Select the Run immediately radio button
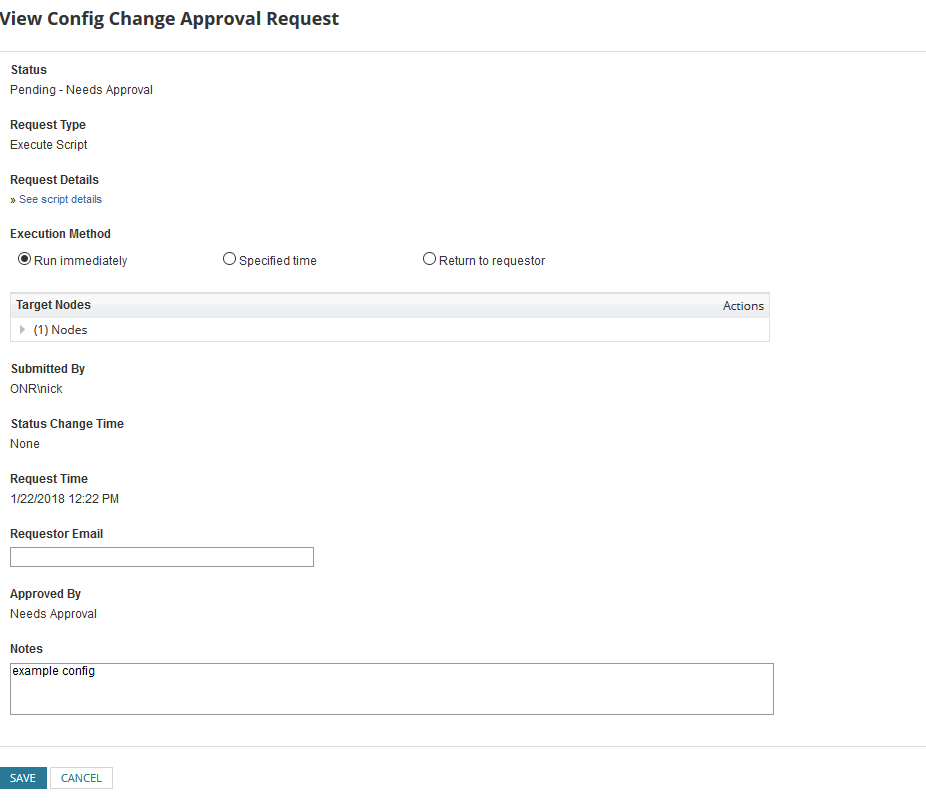926x803 pixels. (x=24, y=259)
